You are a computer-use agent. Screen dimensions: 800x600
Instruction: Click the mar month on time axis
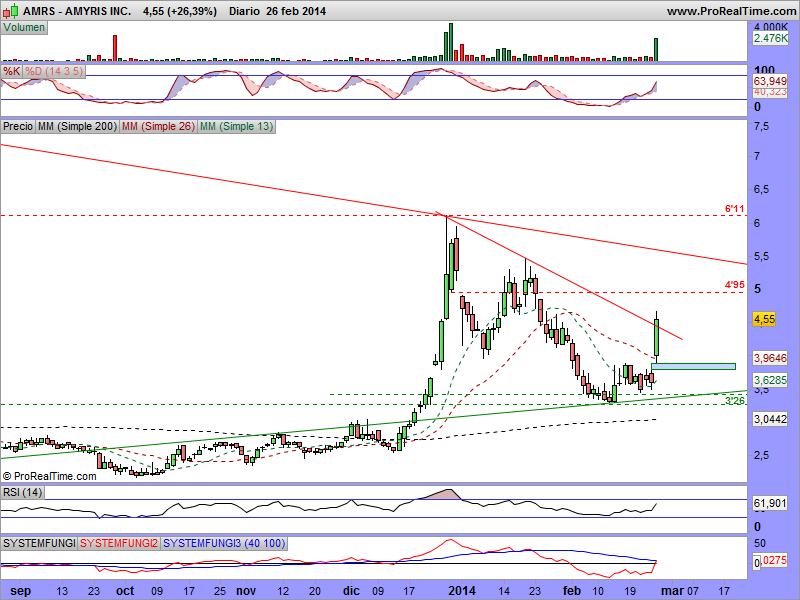tap(674, 591)
